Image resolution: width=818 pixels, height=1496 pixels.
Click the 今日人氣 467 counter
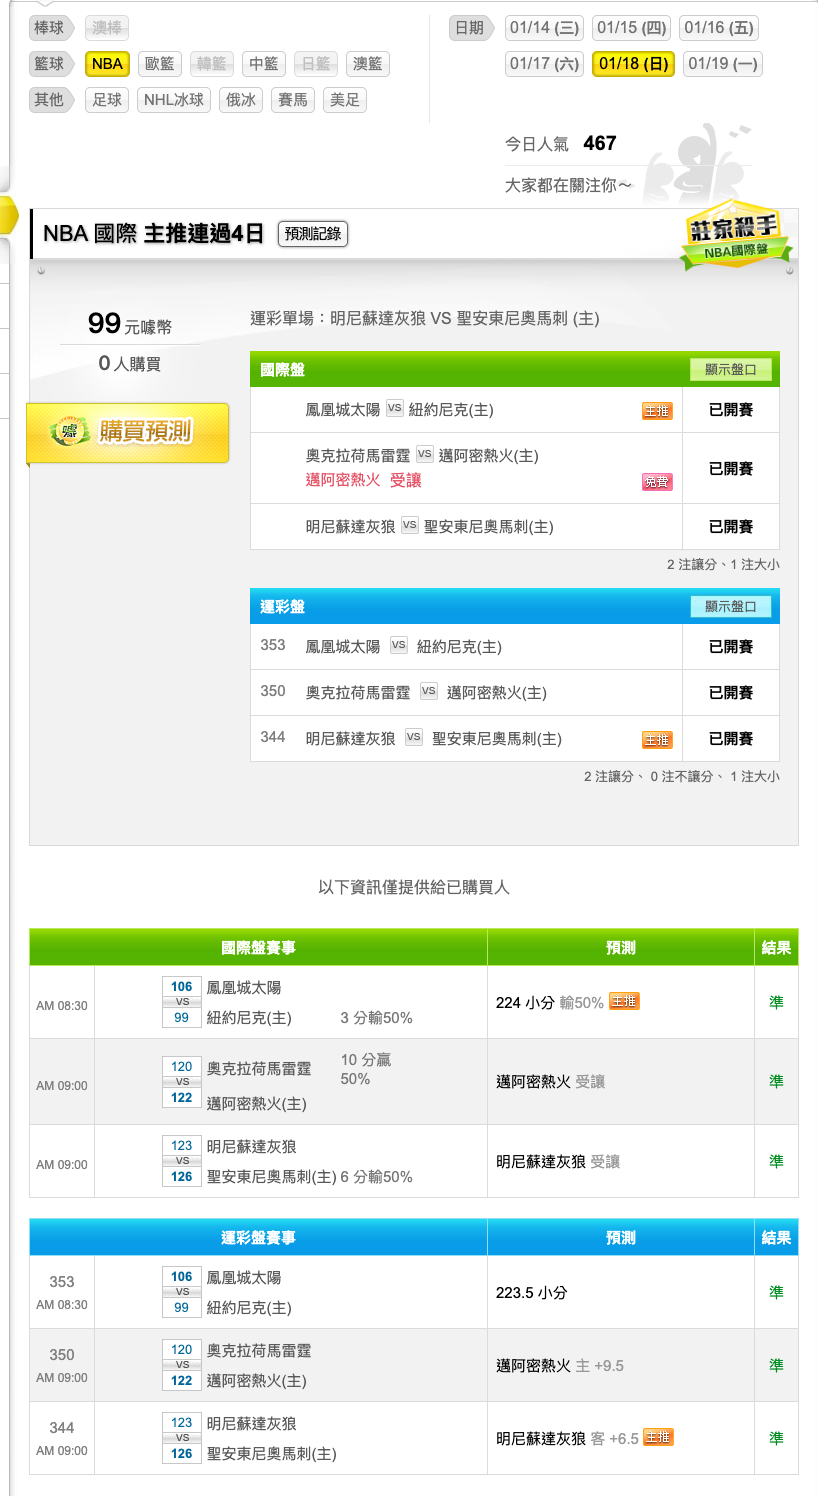[x=561, y=144]
